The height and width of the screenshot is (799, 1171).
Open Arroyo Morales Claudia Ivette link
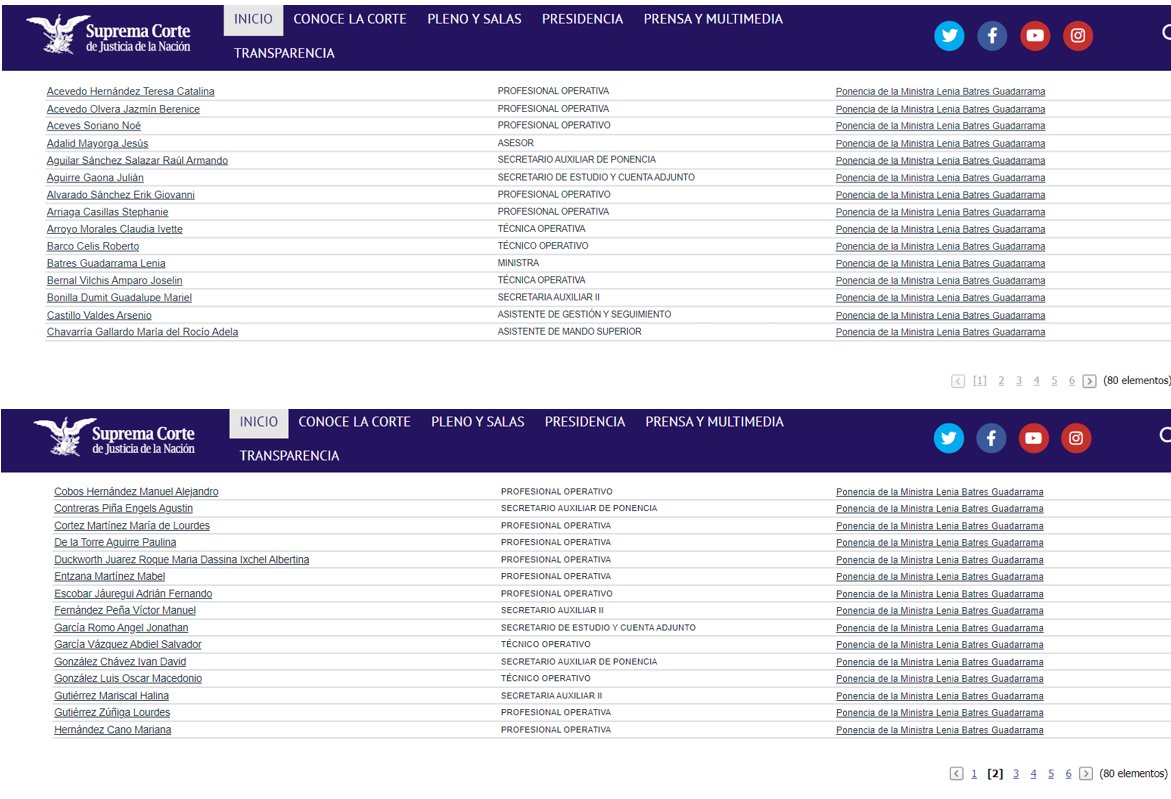tap(114, 229)
